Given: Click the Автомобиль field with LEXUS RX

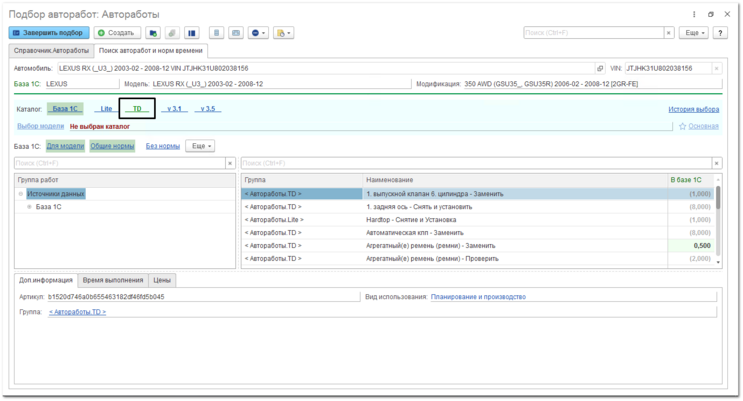Looking at the screenshot, I should [x=326, y=68].
